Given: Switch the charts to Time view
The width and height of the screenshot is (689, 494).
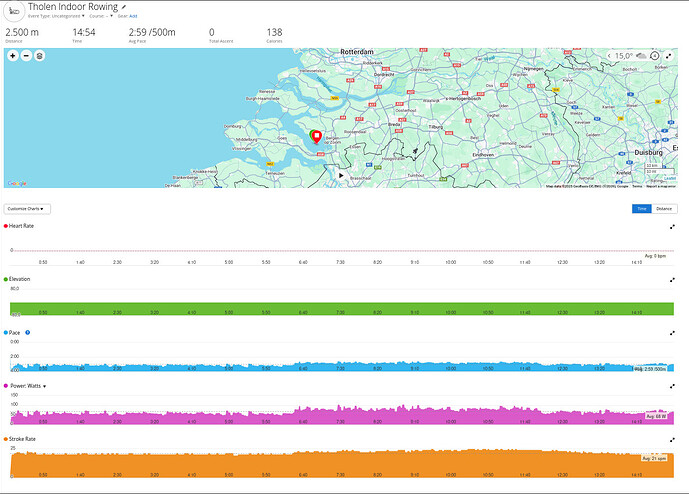Looking at the screenshot, I should (641, 208).
